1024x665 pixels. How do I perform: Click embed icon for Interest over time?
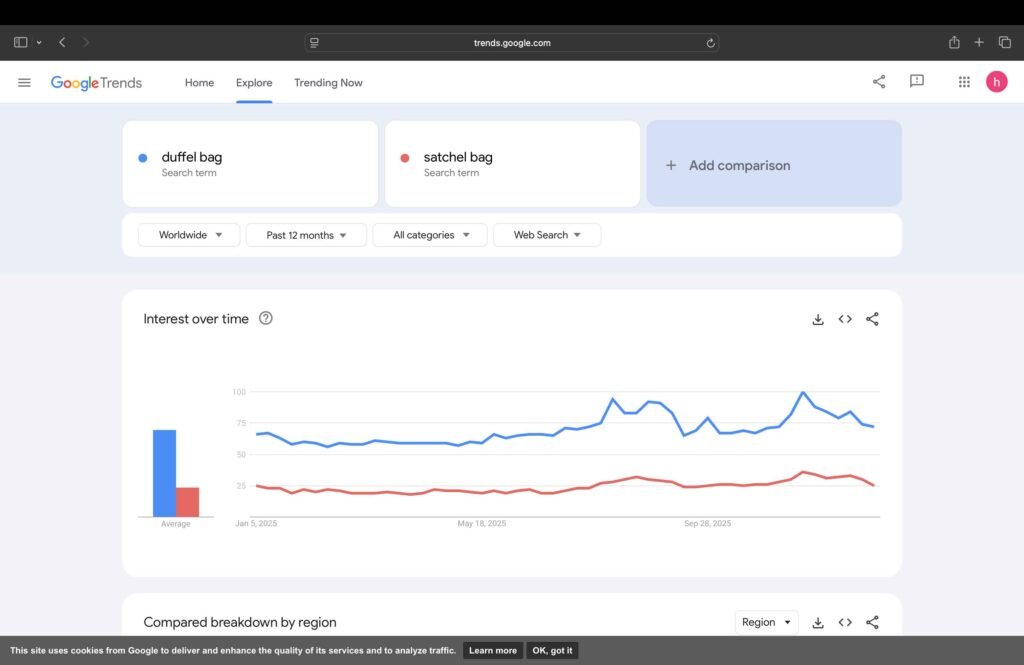[x=845, y=319]
